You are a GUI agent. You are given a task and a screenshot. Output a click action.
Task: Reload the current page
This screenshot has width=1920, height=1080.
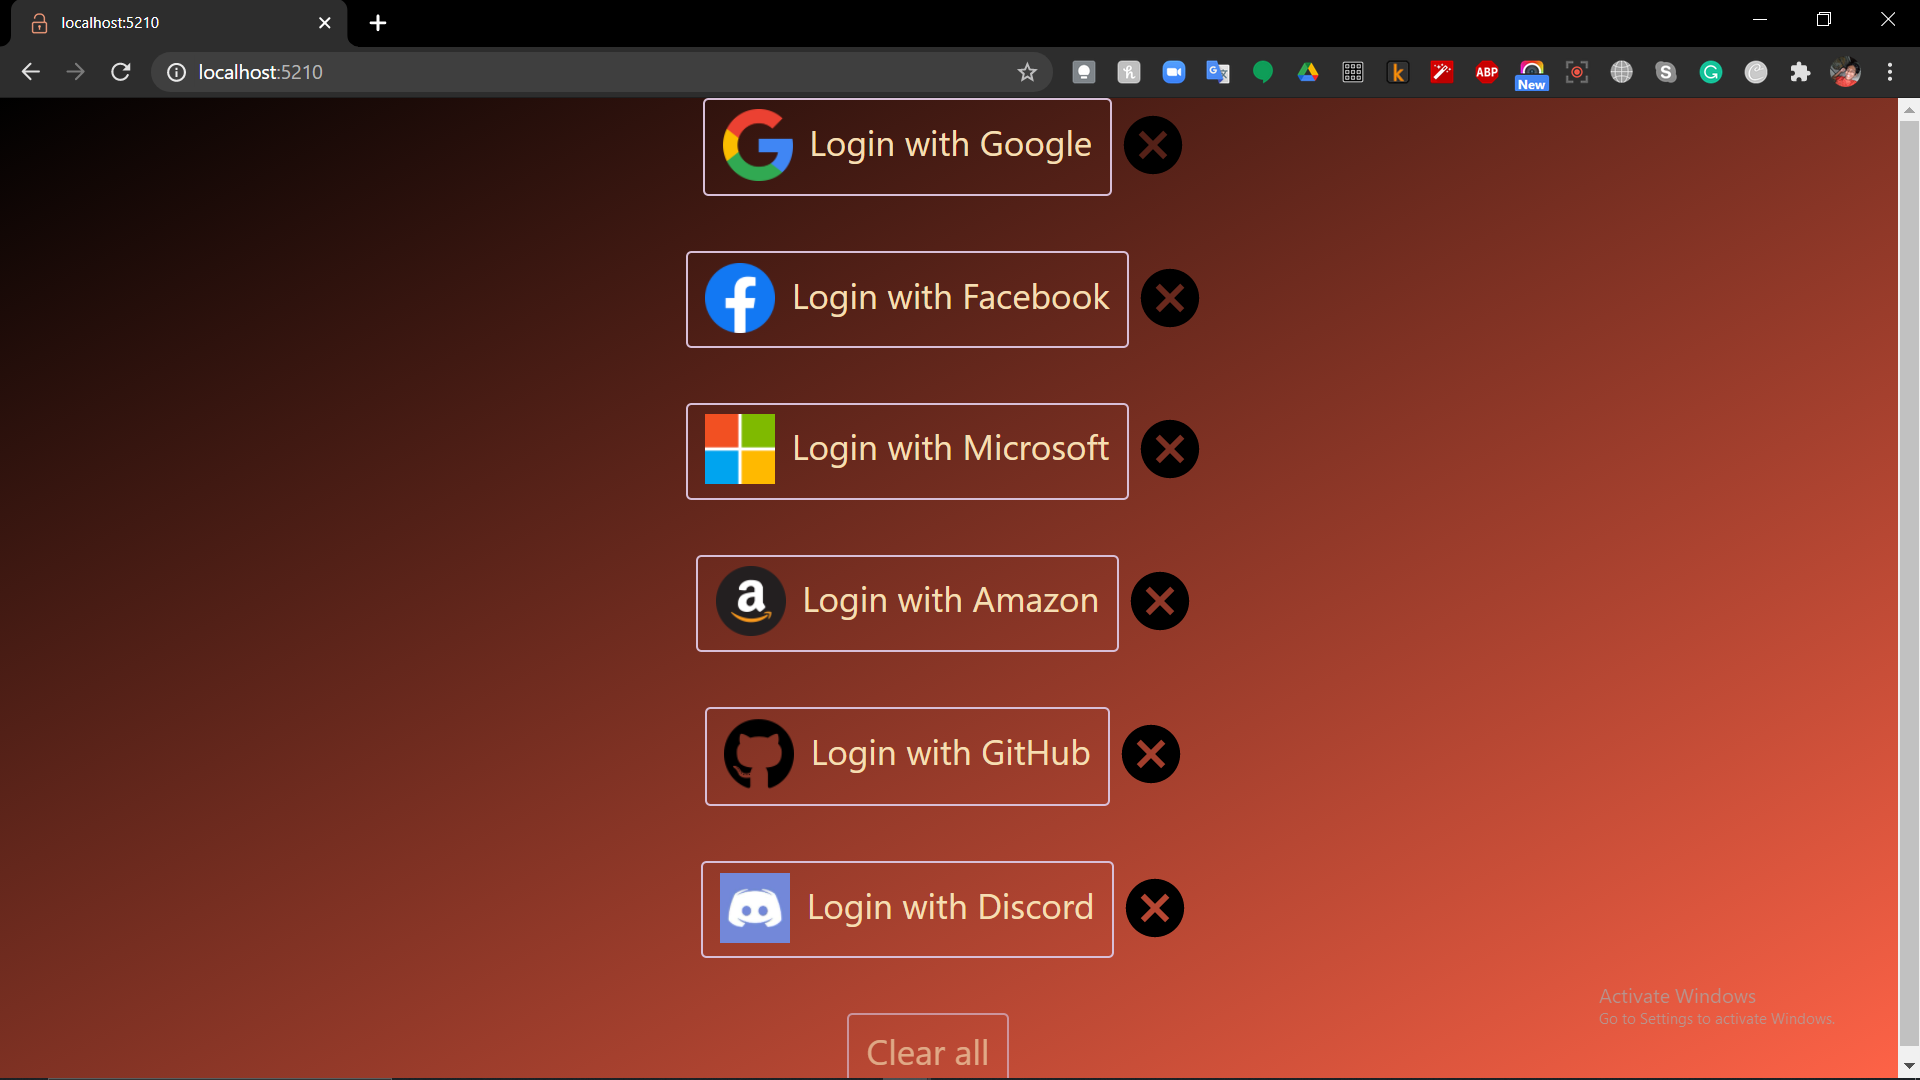121,72
